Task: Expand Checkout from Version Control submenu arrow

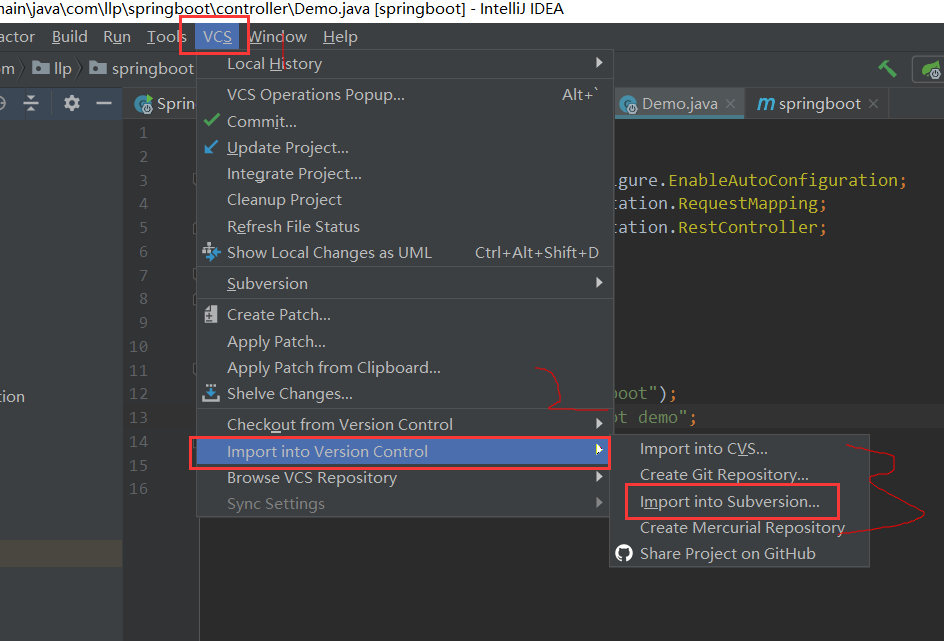Action: coord(598,424)
